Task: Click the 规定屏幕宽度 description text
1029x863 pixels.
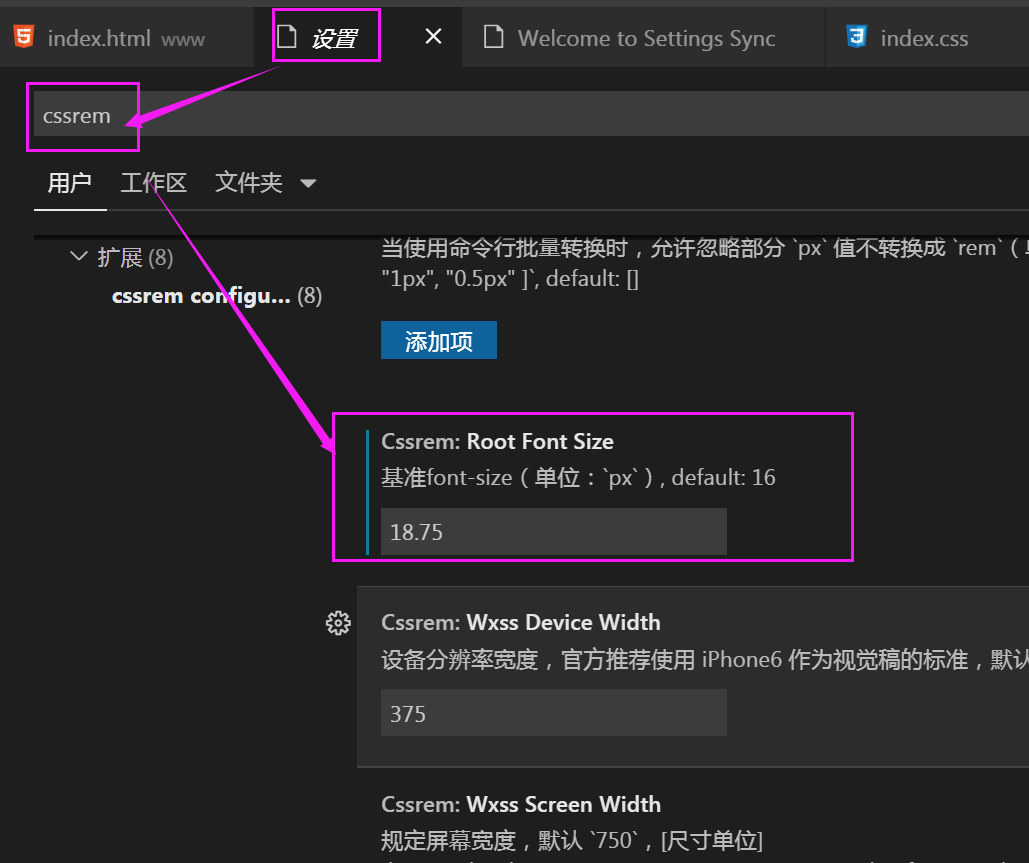Action: tap(572, 840)
